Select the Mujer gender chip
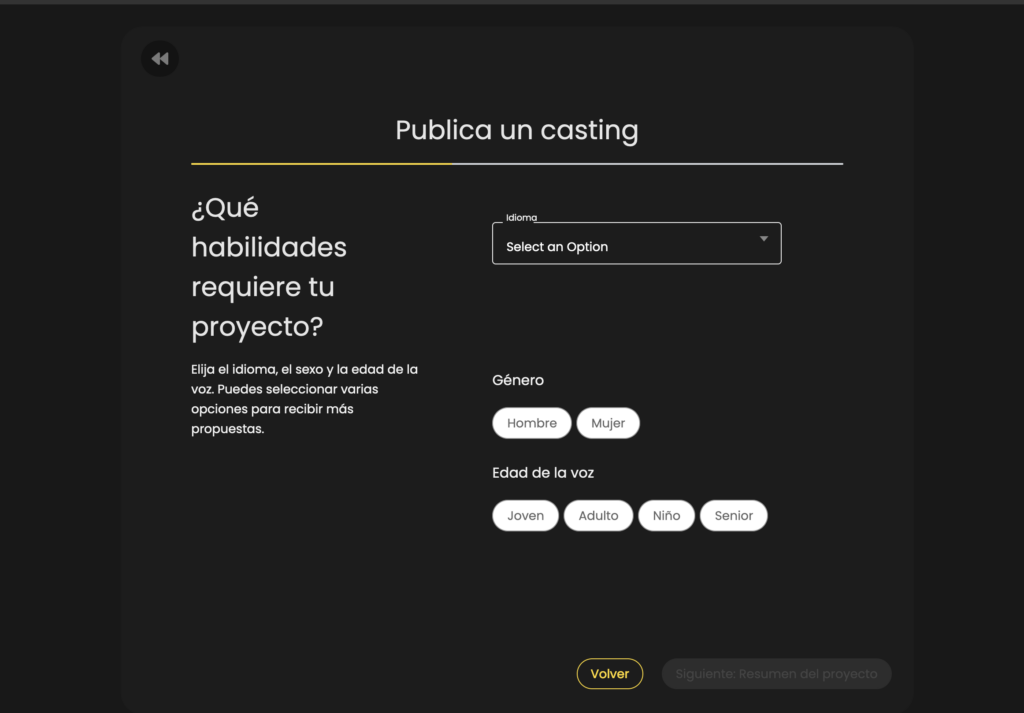 608,423
